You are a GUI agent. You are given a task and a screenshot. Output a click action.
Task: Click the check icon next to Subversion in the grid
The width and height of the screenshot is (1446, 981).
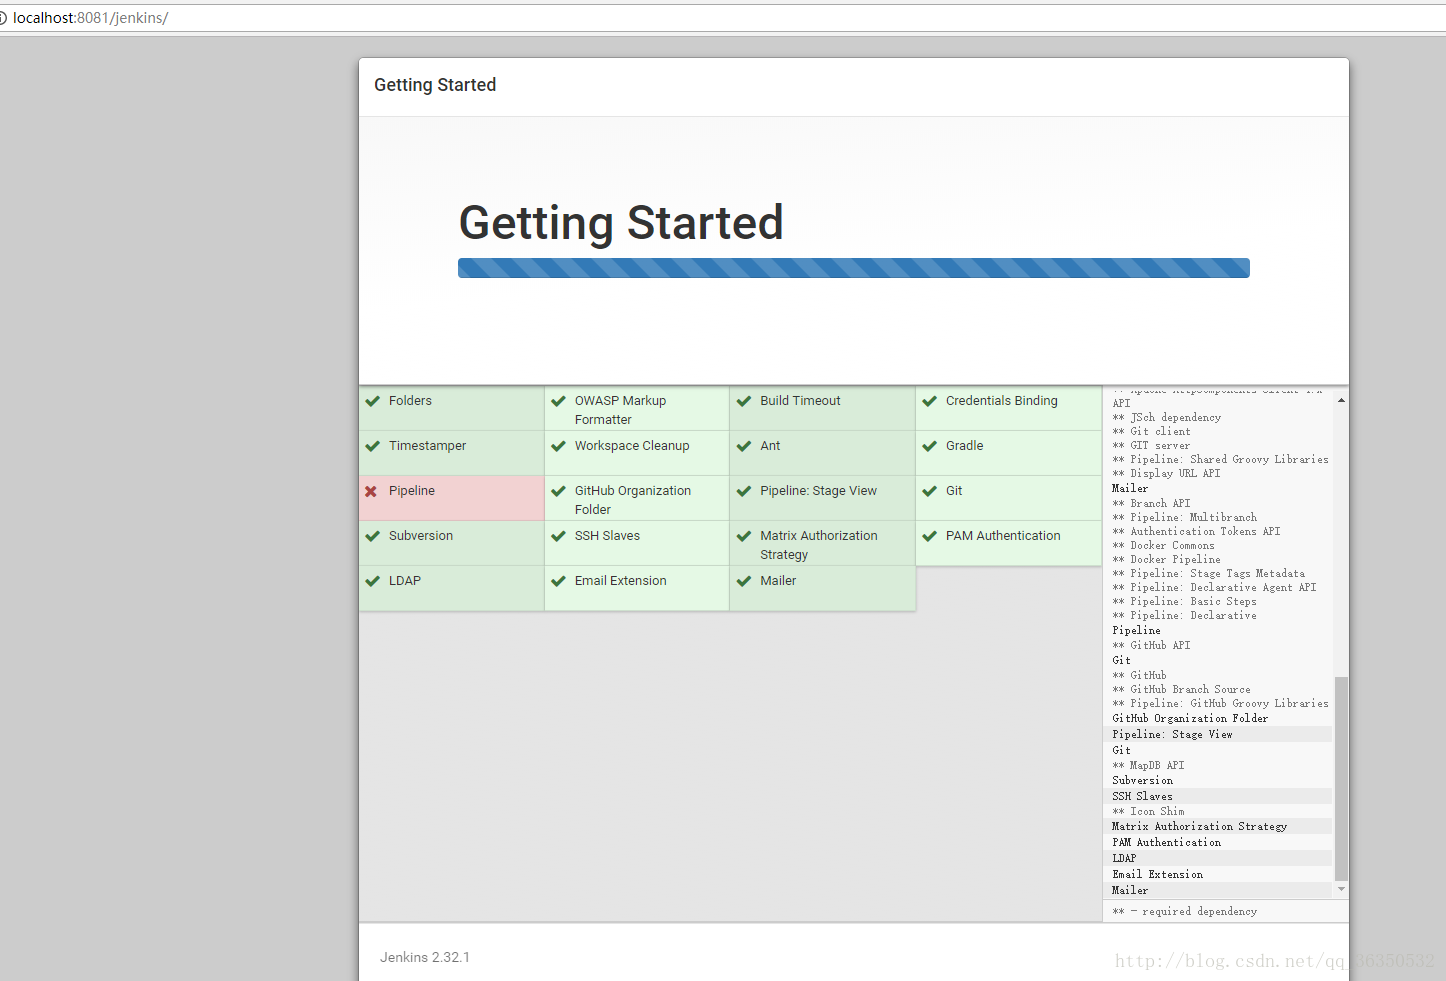(372, 536)
